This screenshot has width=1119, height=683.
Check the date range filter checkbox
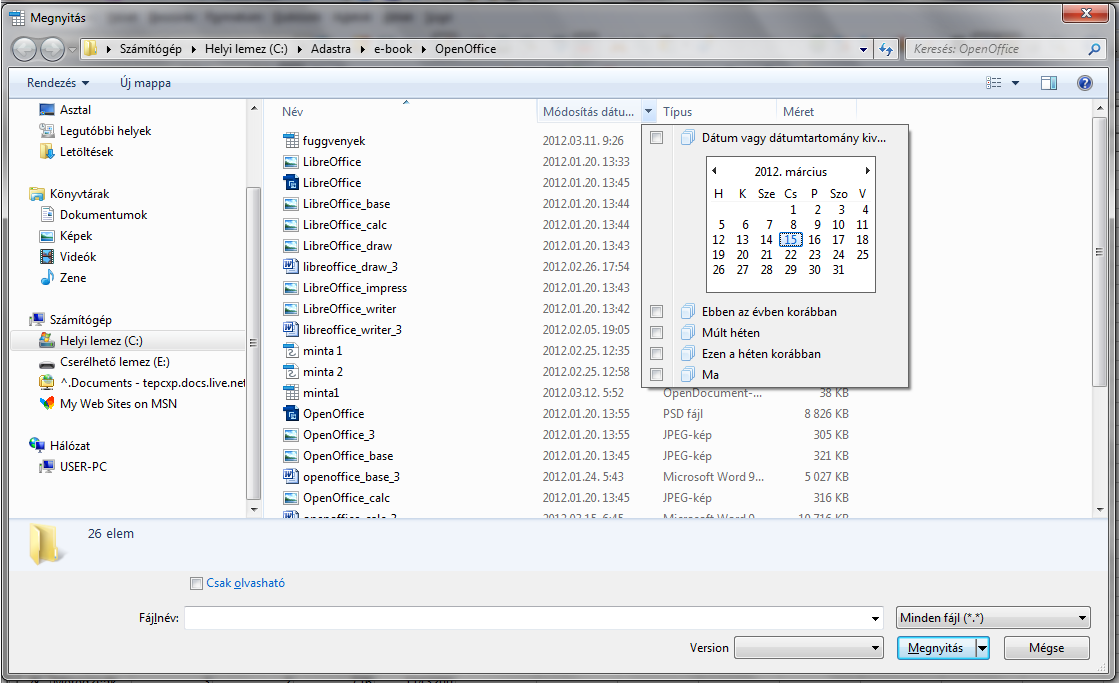tap(657, 138)
